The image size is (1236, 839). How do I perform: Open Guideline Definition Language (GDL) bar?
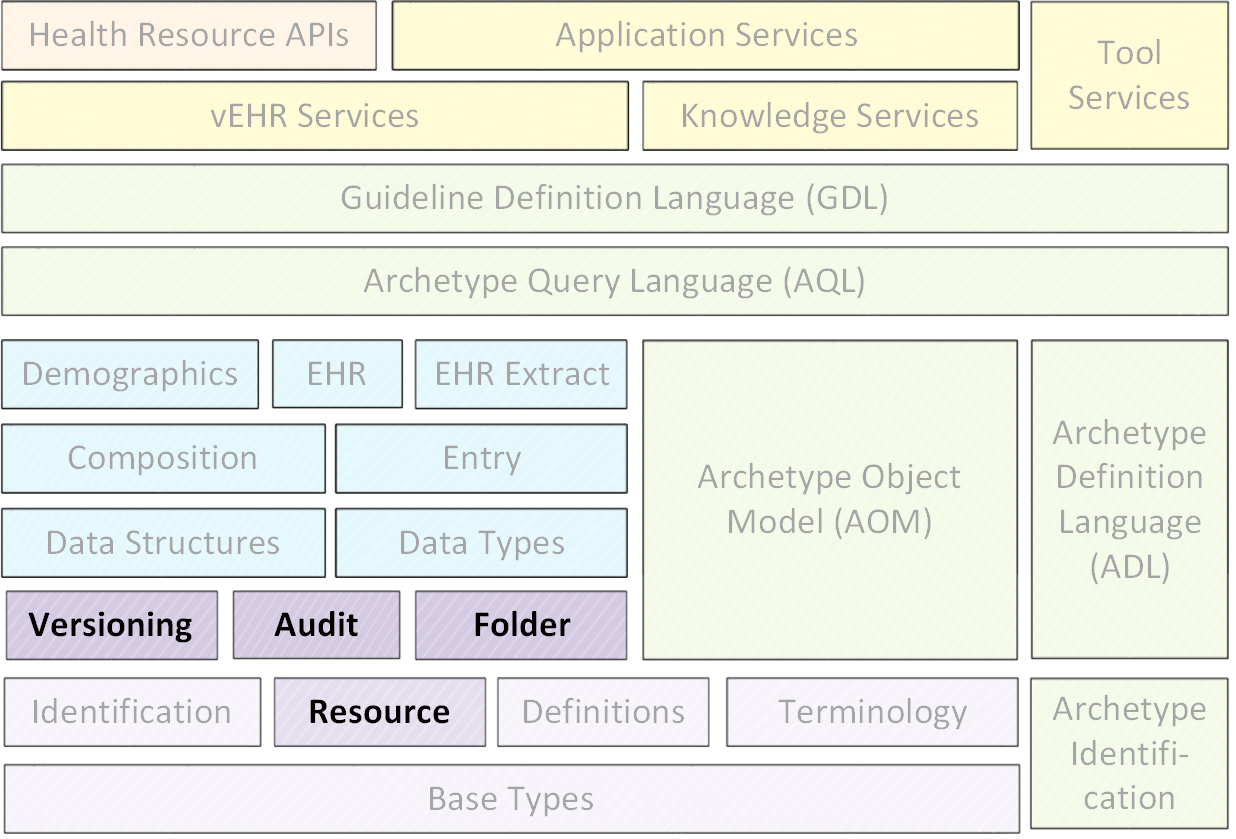coord(615,198)
